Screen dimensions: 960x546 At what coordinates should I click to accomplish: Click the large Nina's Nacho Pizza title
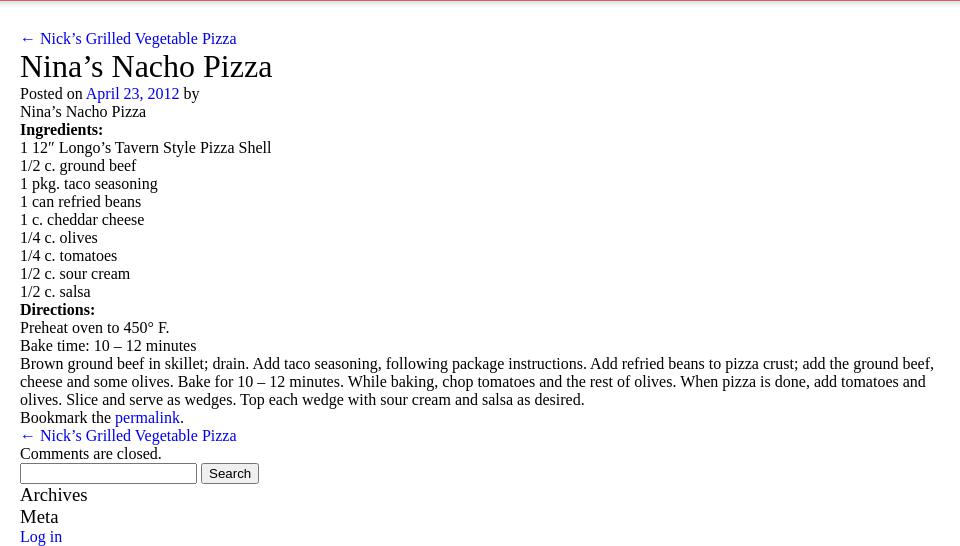point(146,67)
